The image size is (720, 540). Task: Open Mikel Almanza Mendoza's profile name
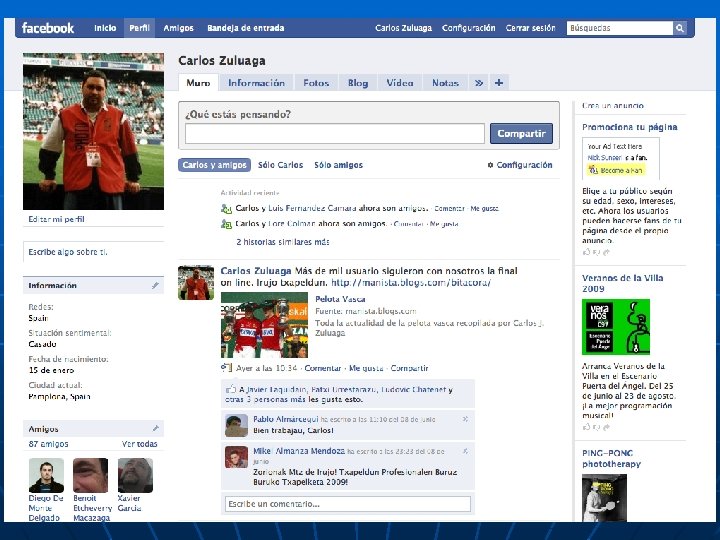pos(299,451)
